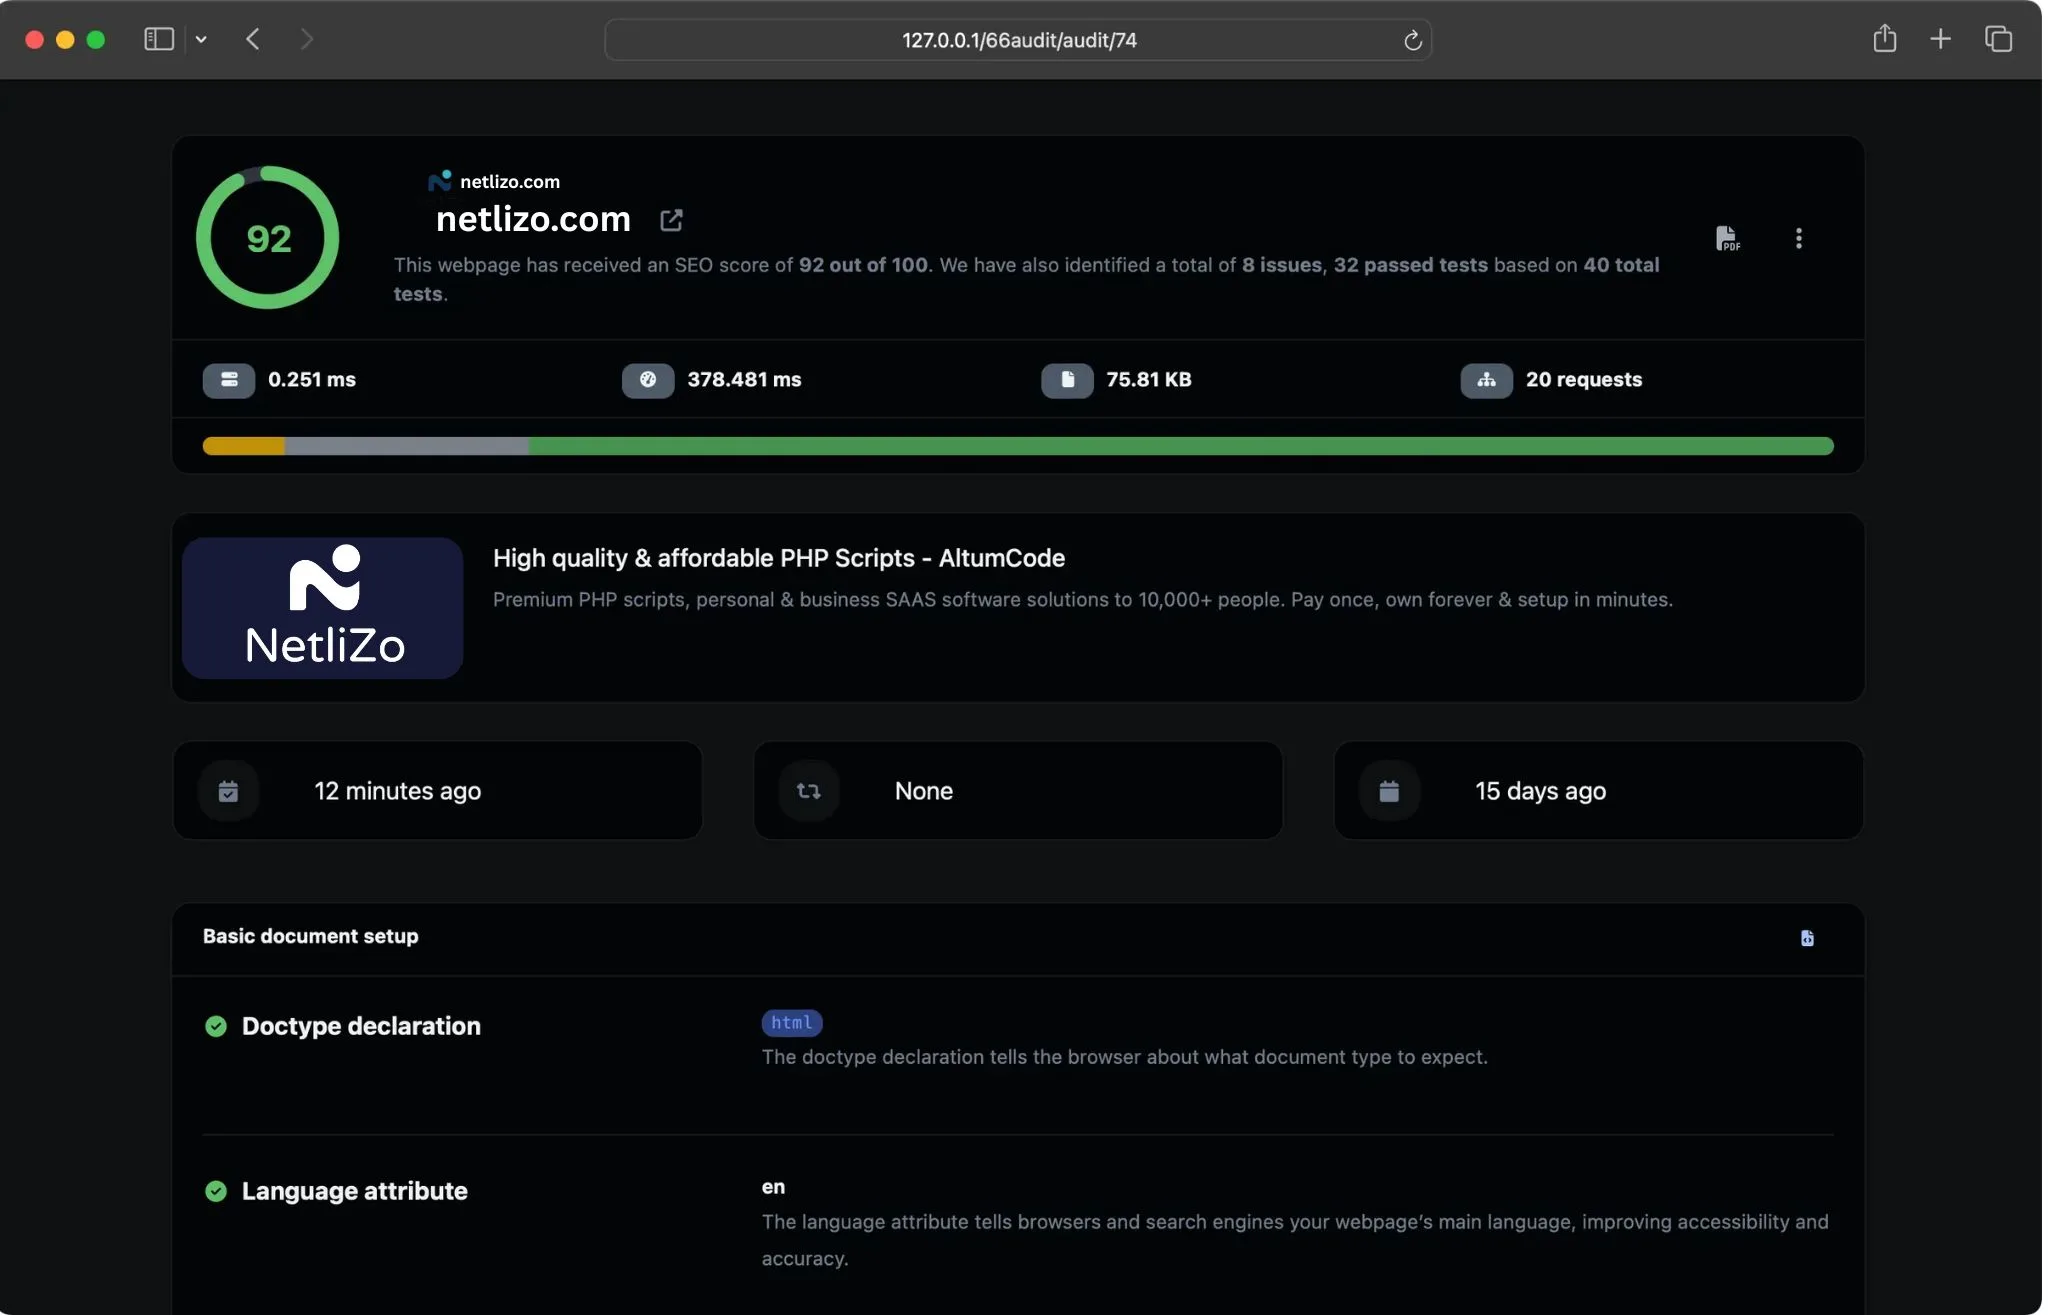Click the '15 days ago' text
This screenshot has height=1315, width=2048.
tap(1541, 791)
